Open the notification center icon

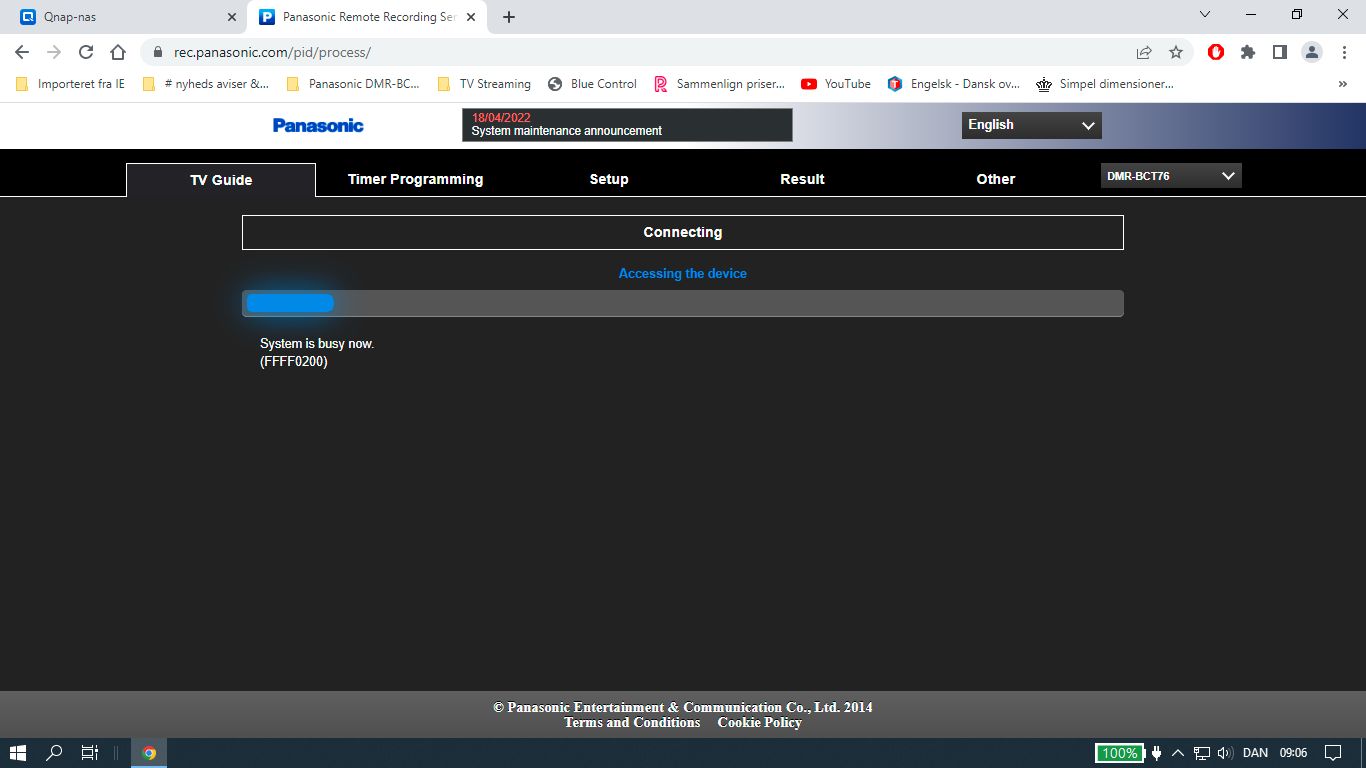pos(1333,753)
